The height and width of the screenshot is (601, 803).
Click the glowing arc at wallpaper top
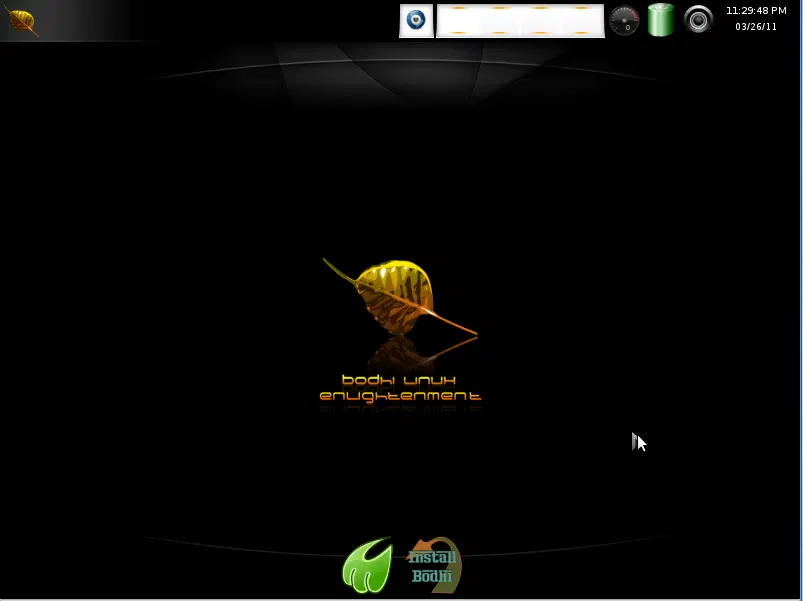[400, 62]
